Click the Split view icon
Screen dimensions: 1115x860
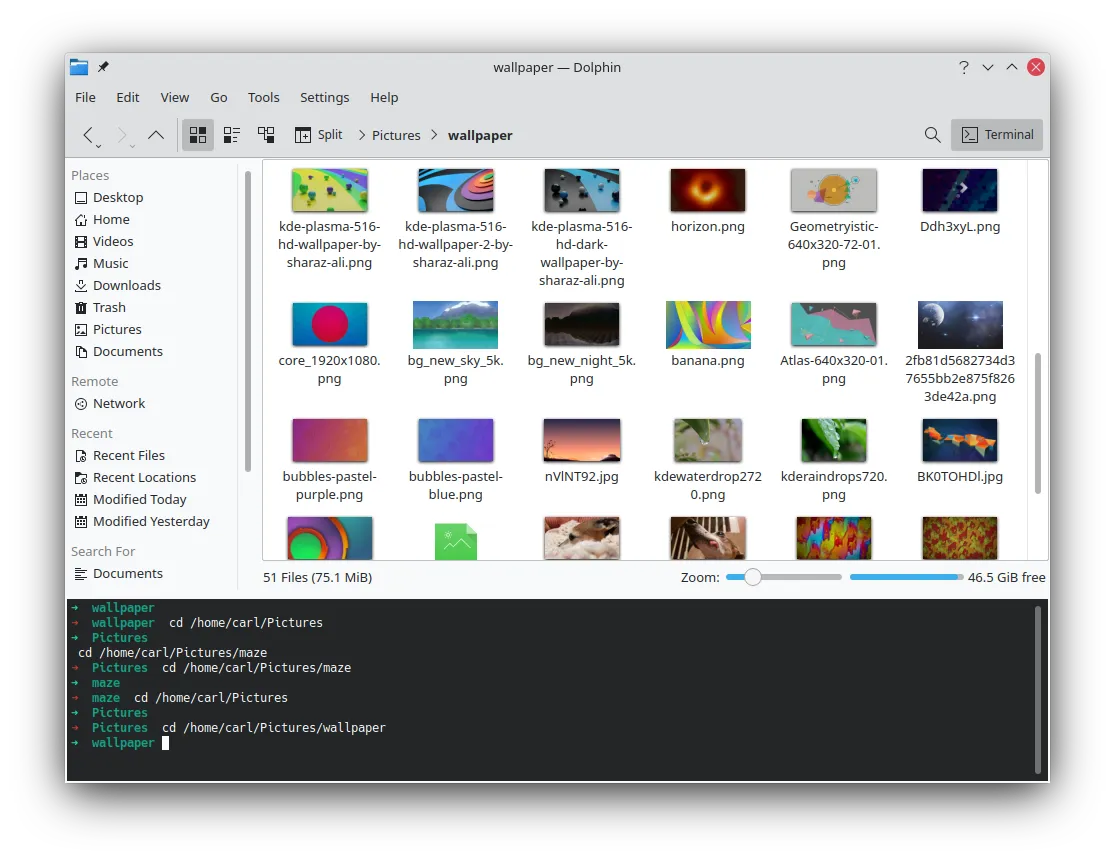[318, 134]
